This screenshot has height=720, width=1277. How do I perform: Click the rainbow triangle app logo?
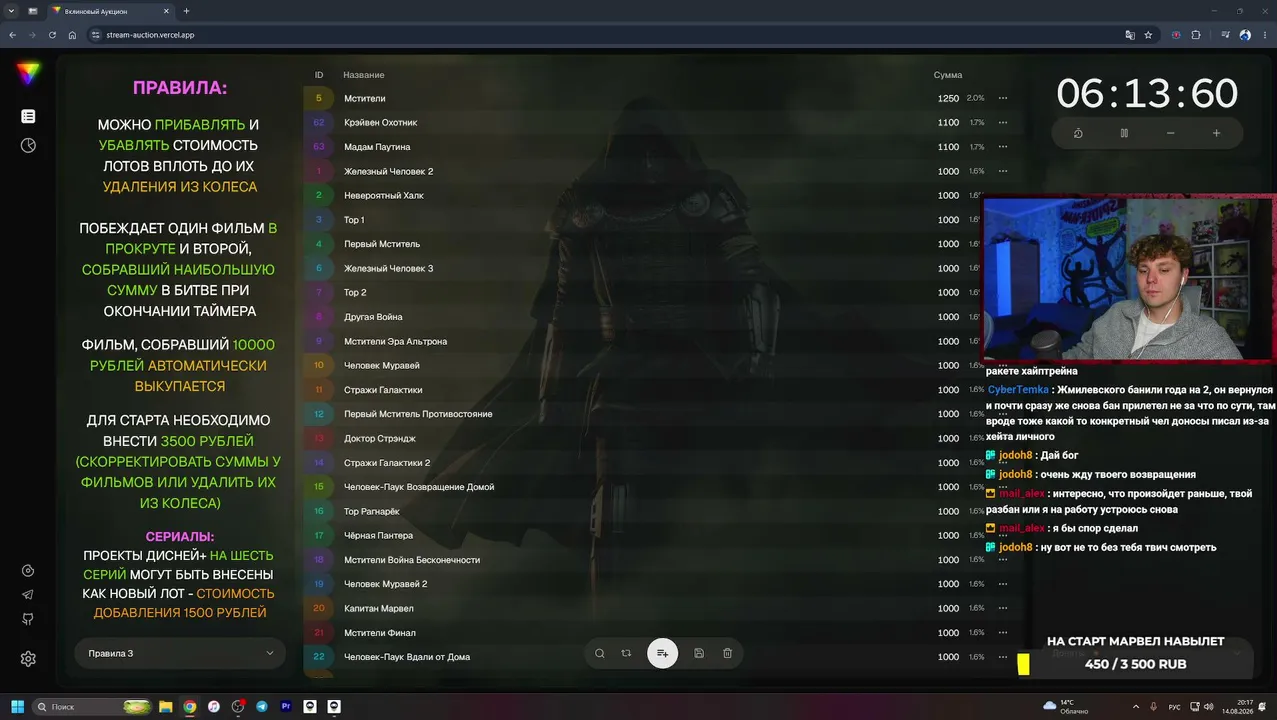pos(28,73)
